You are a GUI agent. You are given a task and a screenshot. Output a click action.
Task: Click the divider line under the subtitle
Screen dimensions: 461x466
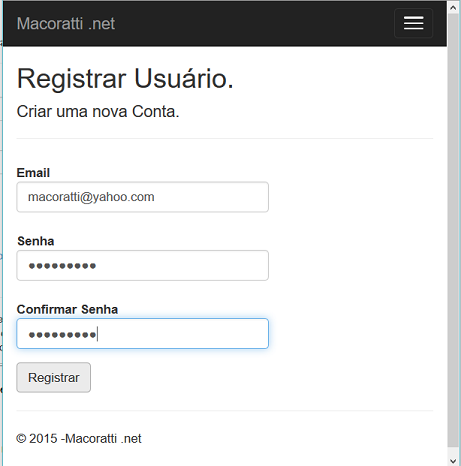pyautogui.click(x=225, y=138)
